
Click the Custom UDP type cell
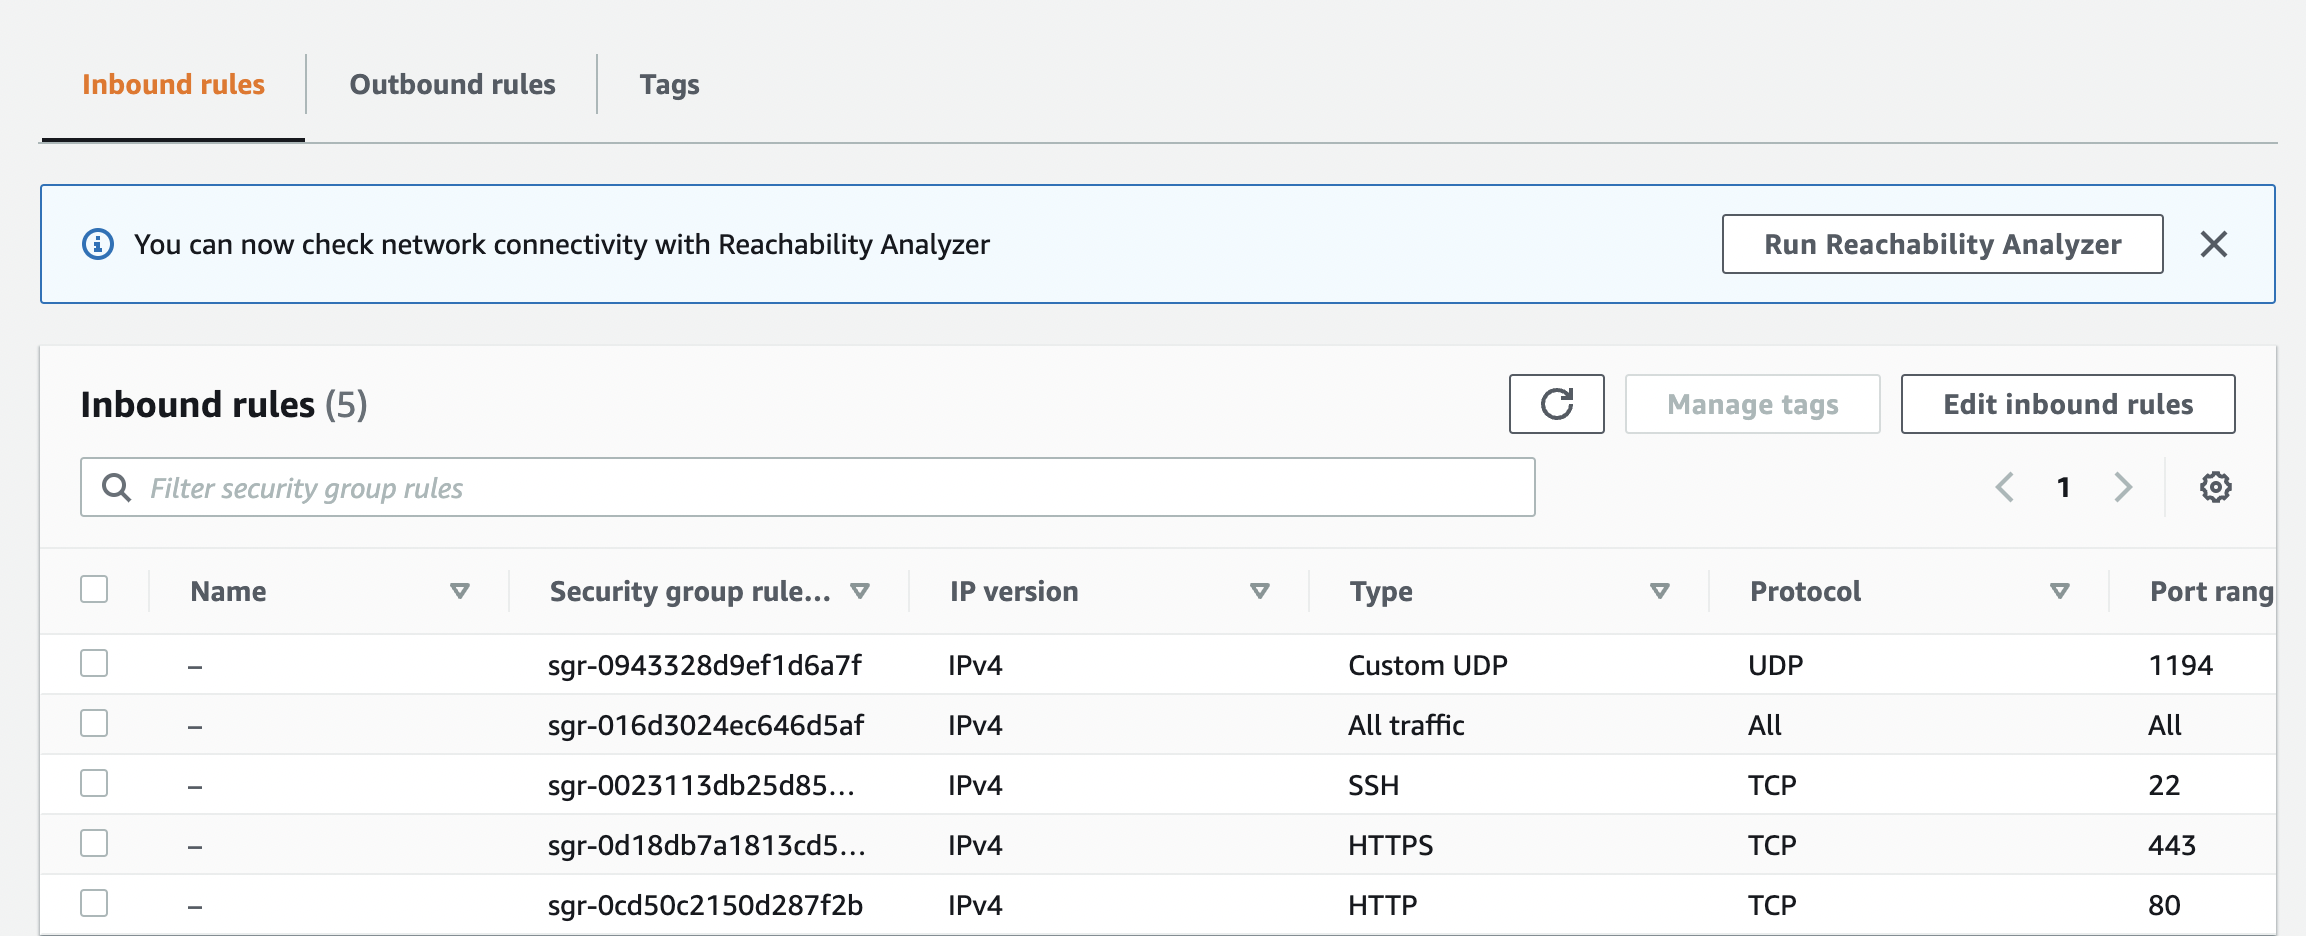tap(1428, 665)
